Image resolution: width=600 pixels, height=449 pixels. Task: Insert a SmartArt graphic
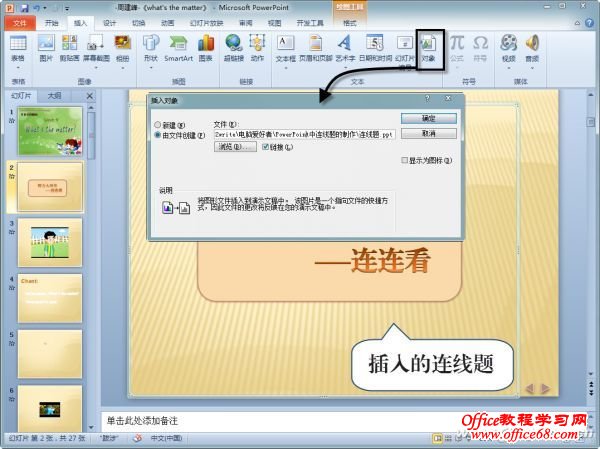(178, 47)
